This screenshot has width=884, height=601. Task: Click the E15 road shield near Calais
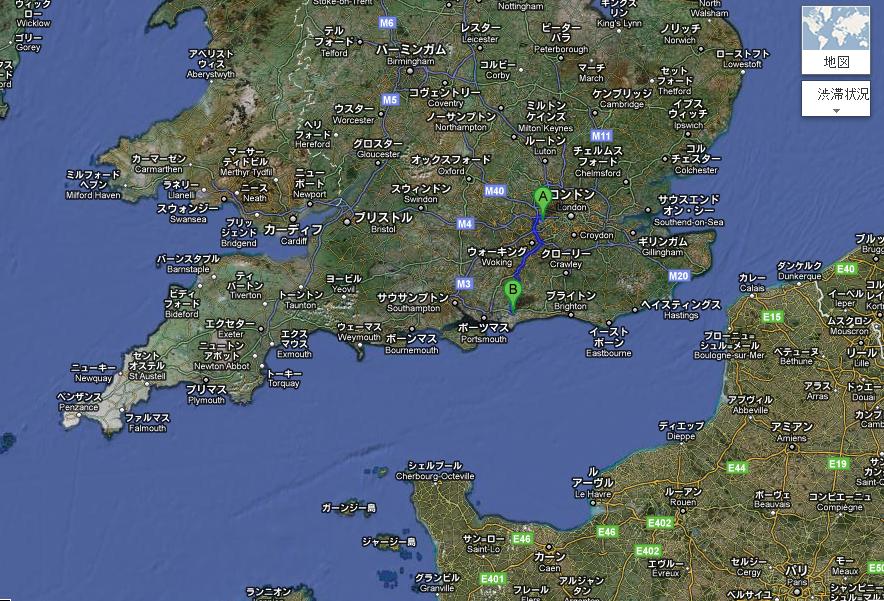pos(772,317)
